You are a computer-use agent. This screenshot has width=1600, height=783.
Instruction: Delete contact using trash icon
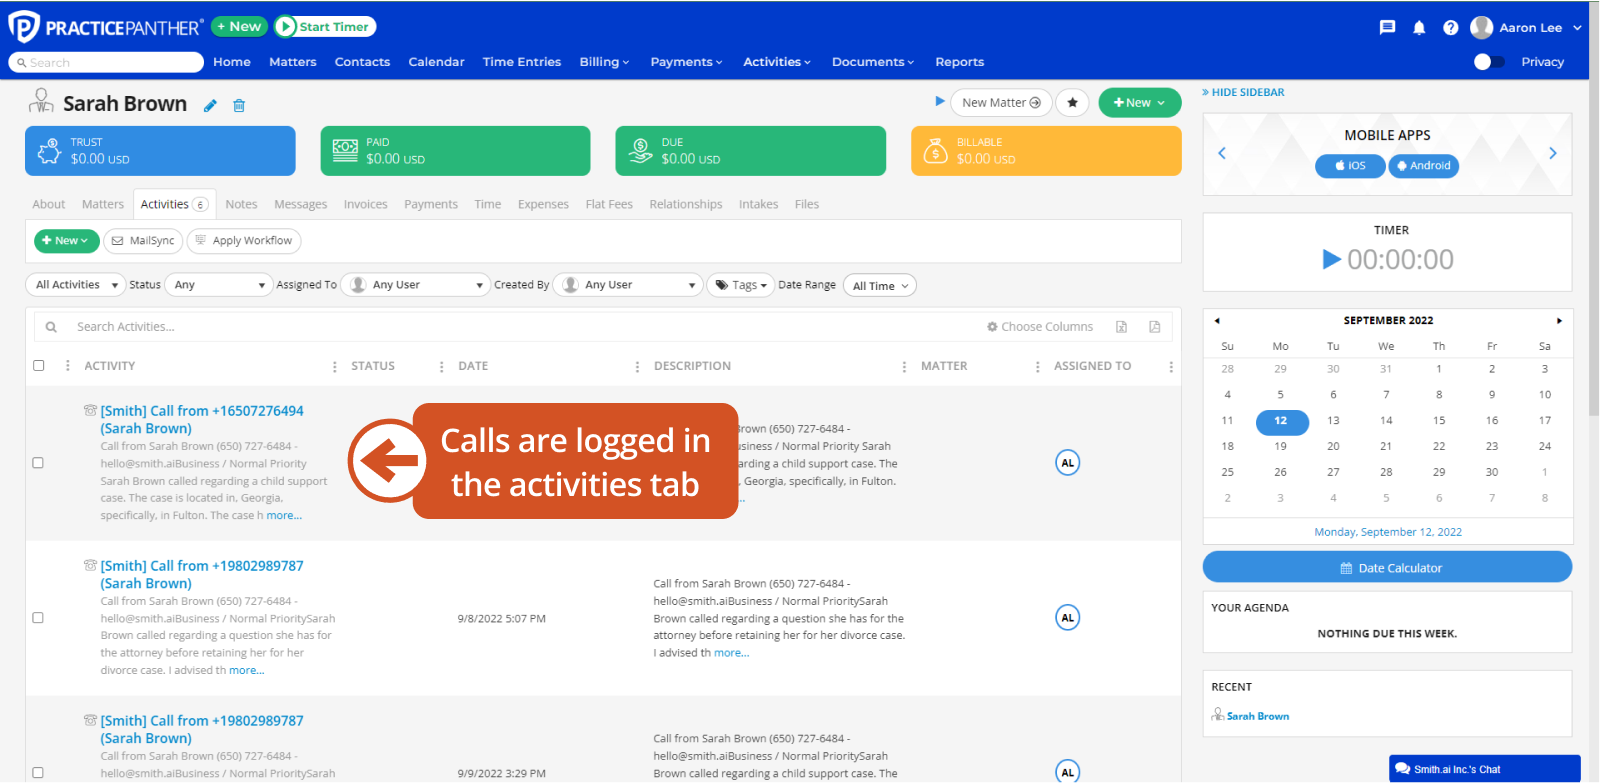(239, 105)
